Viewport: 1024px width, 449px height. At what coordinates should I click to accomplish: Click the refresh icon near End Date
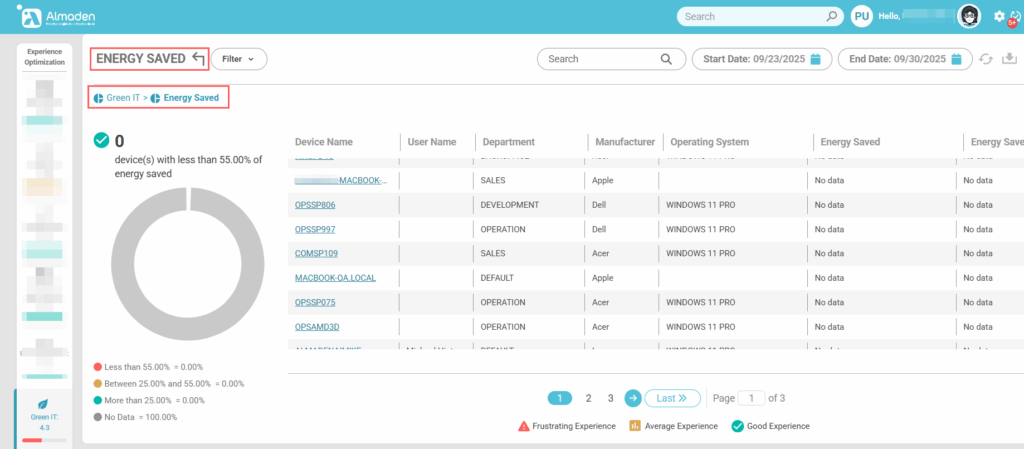986,59
